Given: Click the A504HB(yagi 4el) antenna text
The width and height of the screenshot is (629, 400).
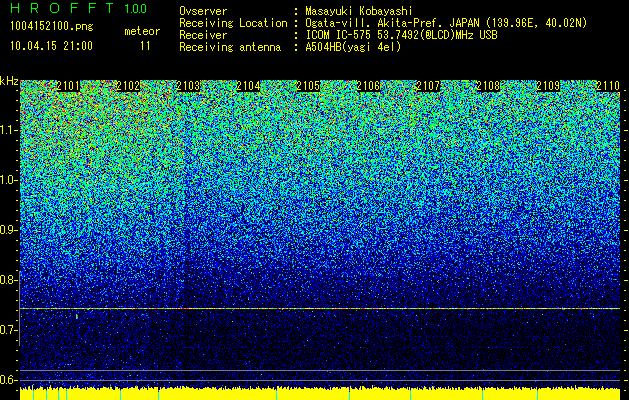Looking at the screenshot, I should tap(353, 47).
